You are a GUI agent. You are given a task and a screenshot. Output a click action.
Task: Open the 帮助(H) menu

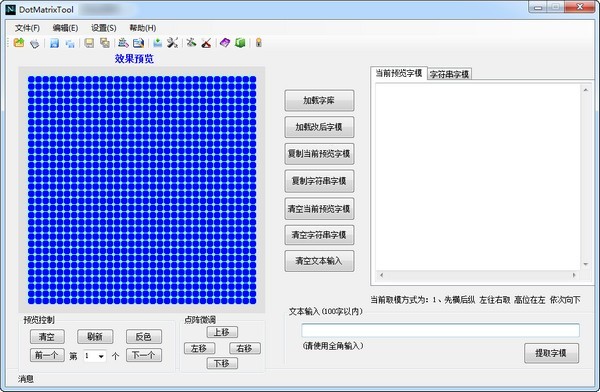(x=143, y=28)
